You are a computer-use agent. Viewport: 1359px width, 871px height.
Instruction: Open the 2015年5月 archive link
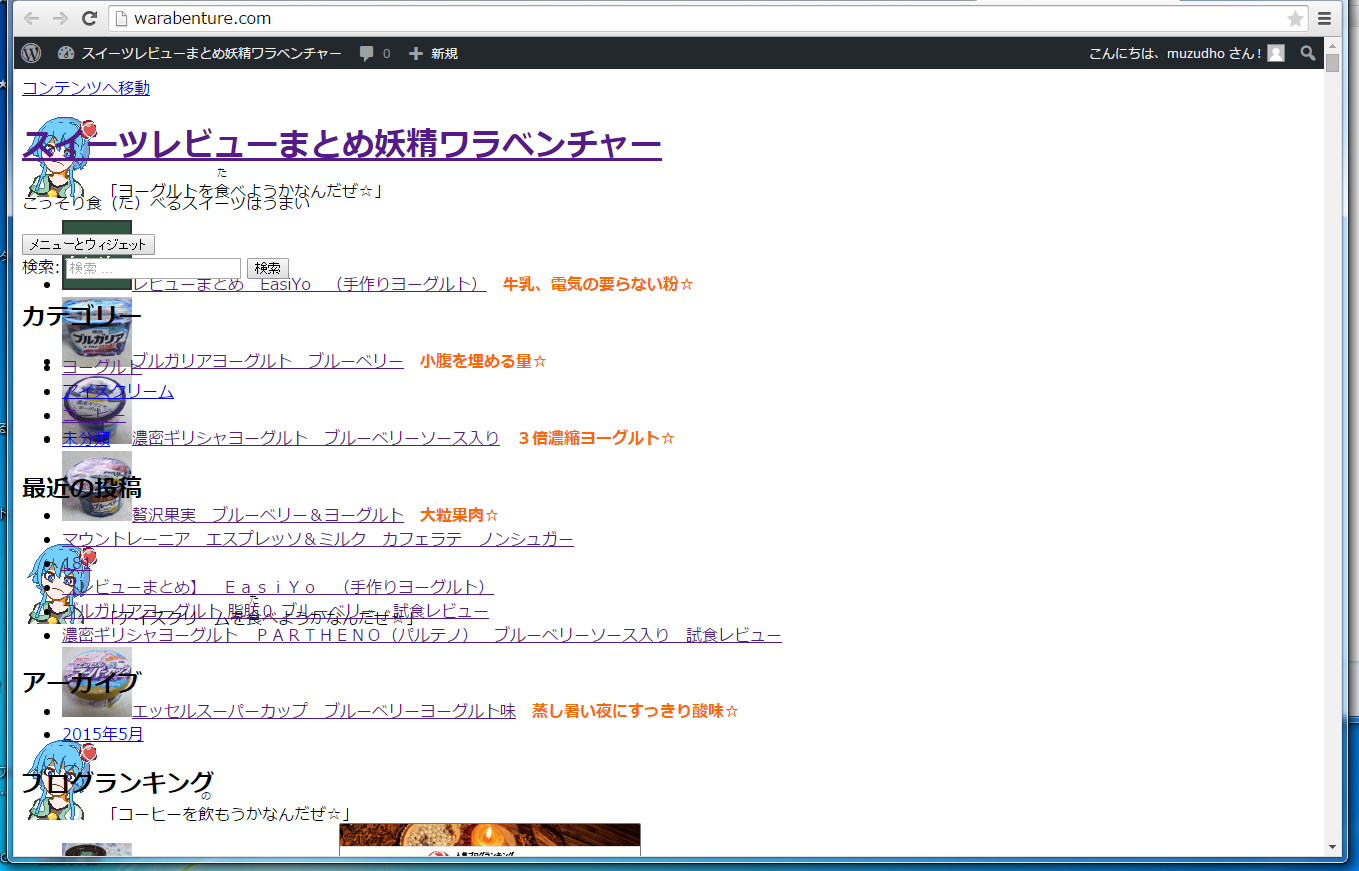pyautogui.click(x=103, y=734)
